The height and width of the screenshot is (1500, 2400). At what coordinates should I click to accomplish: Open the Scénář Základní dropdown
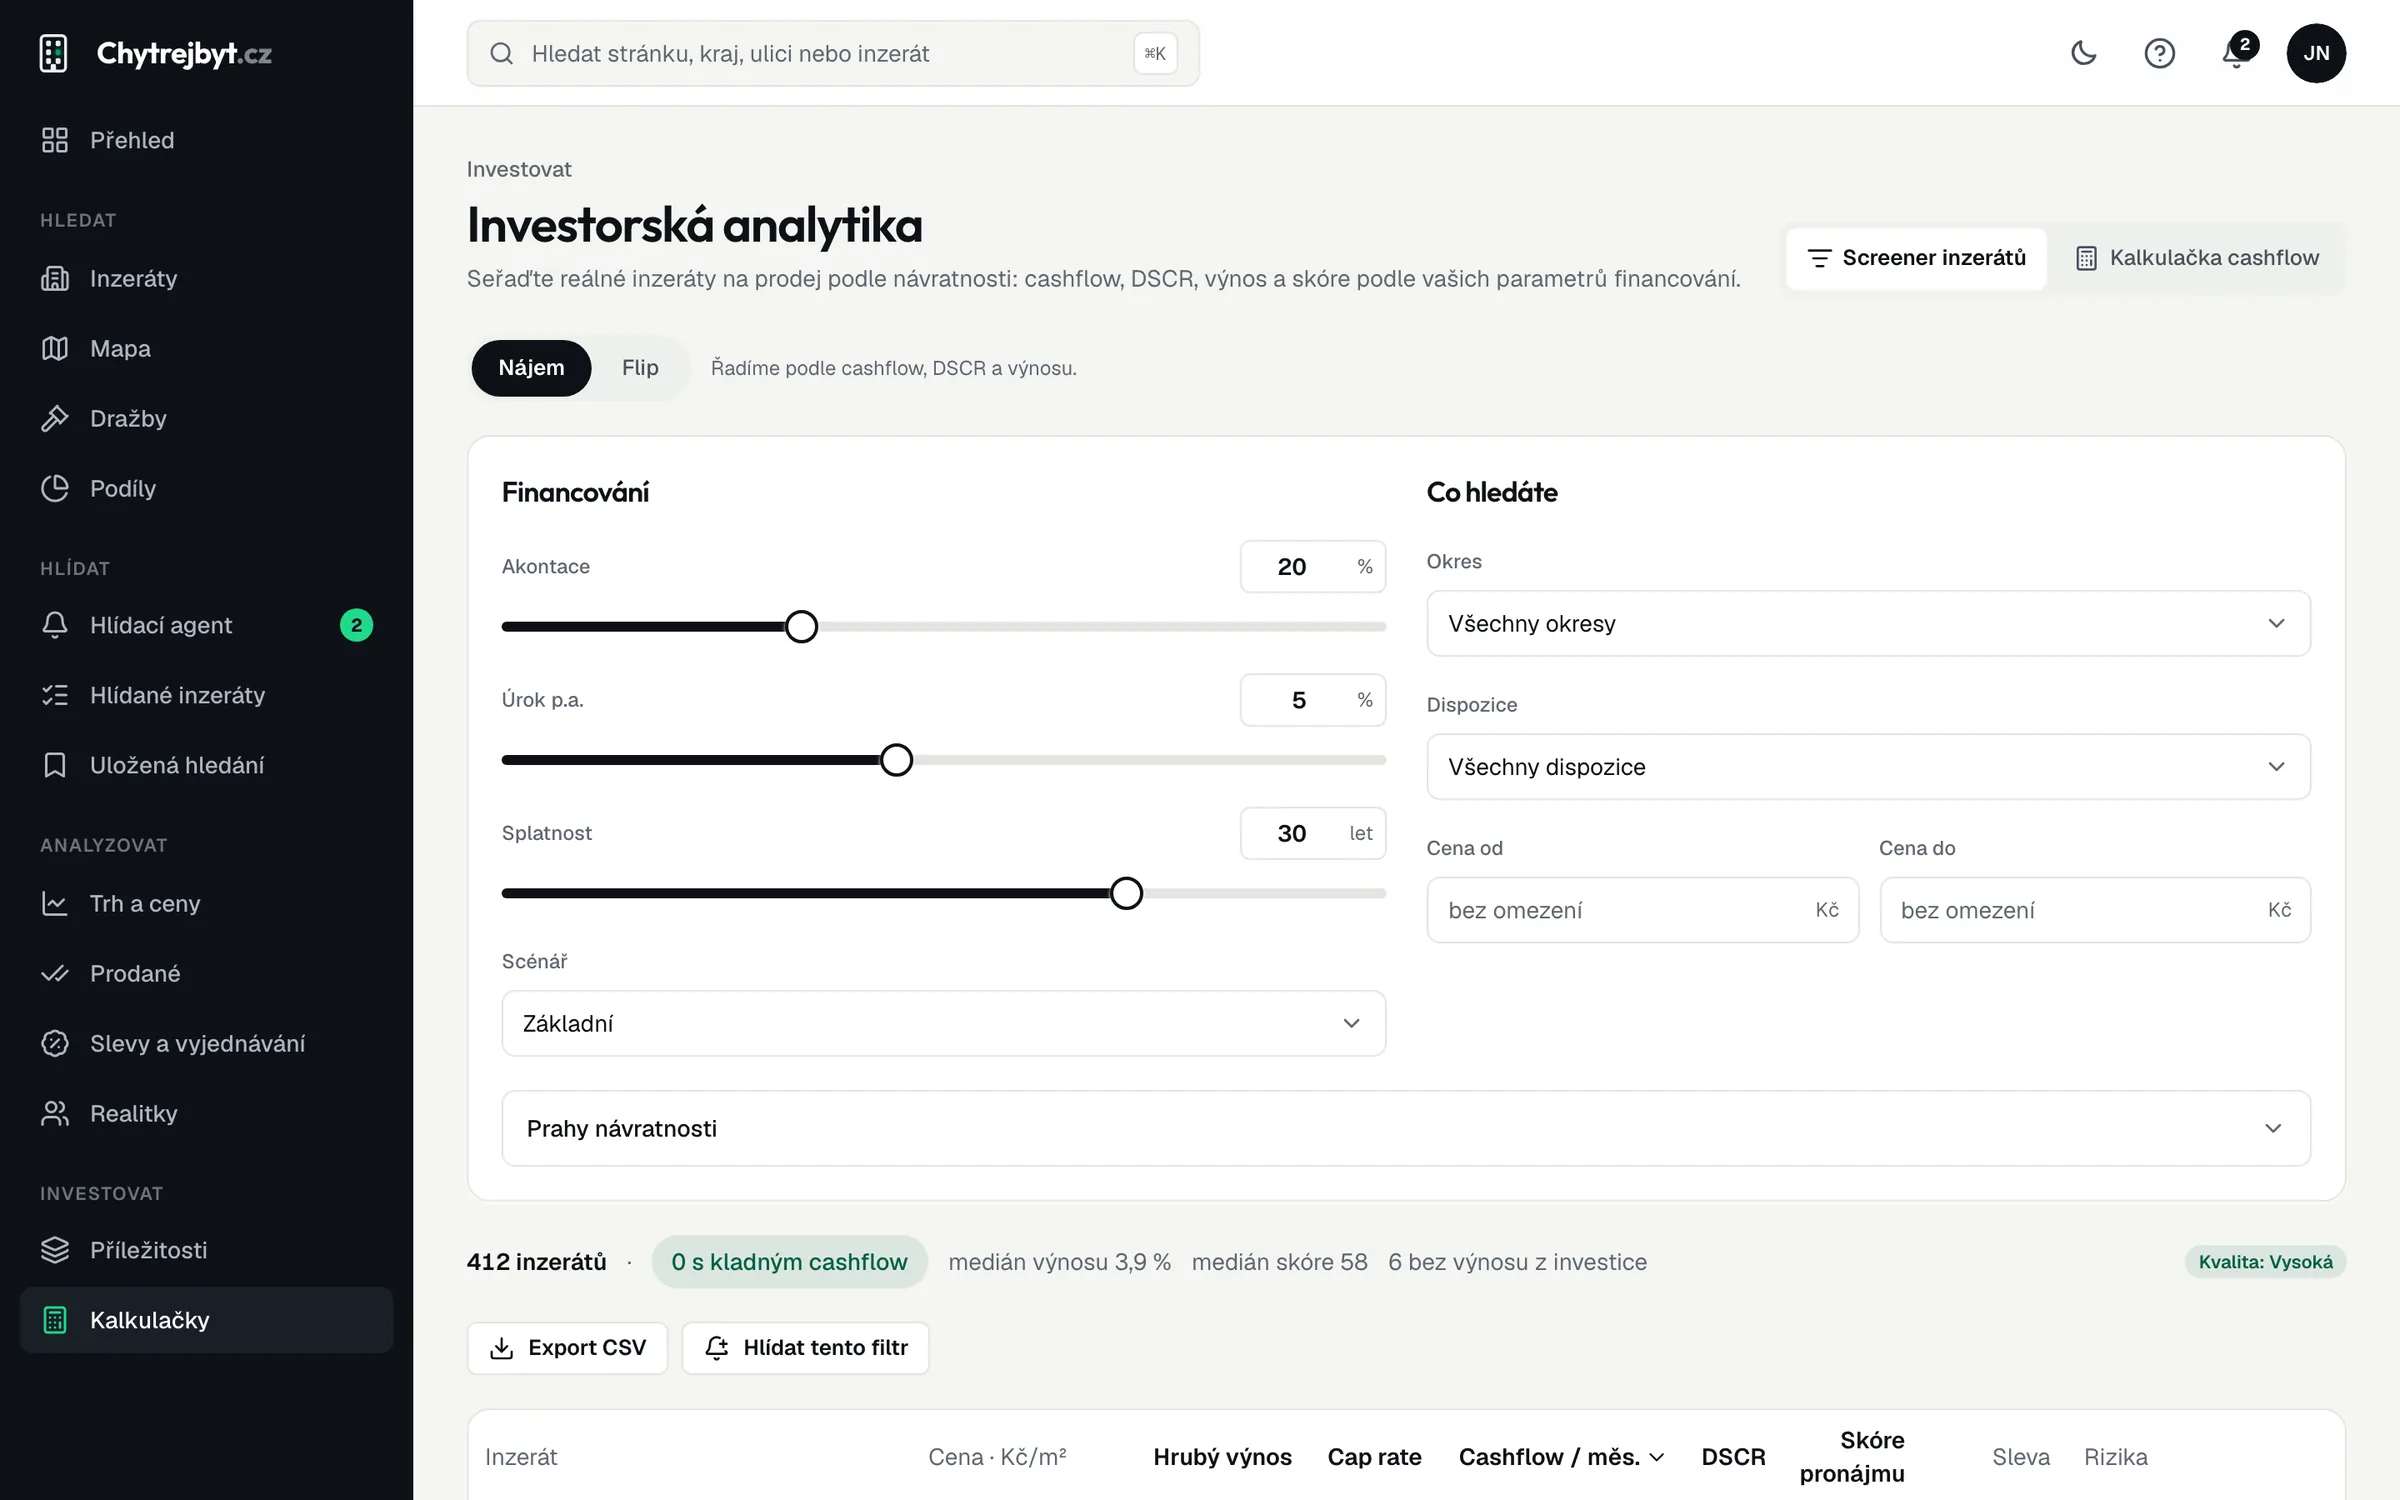click(x=943, y=1023)
